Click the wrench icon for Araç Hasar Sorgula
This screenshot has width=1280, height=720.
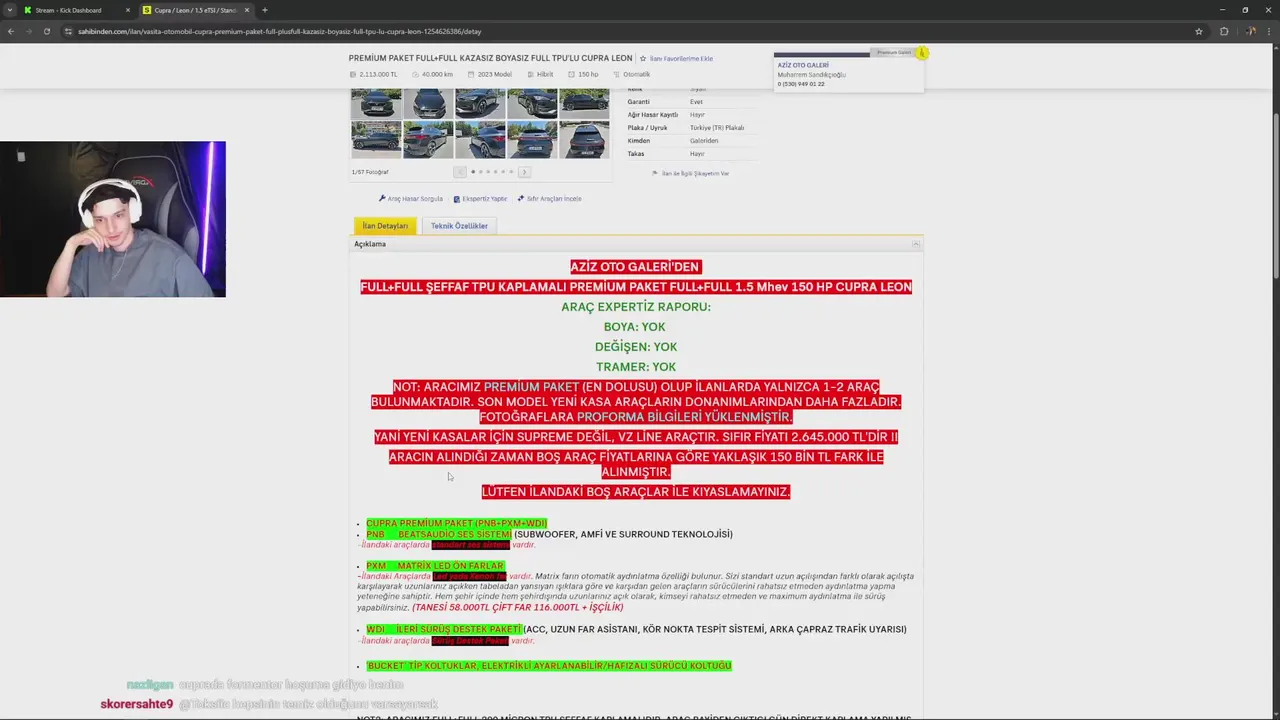click(382, 199)
